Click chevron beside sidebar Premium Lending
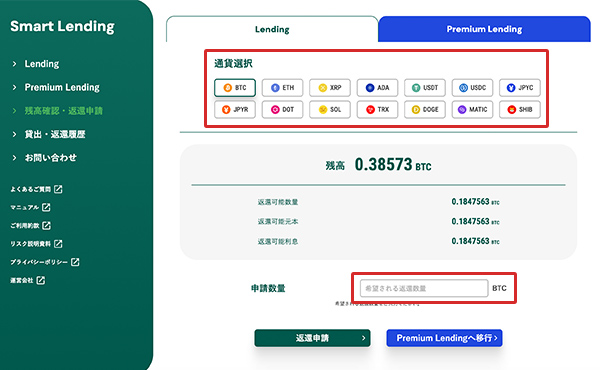Image resolution: width=600 pixels, height=370 pixels. pyautogui.click(x=14, y=87)
